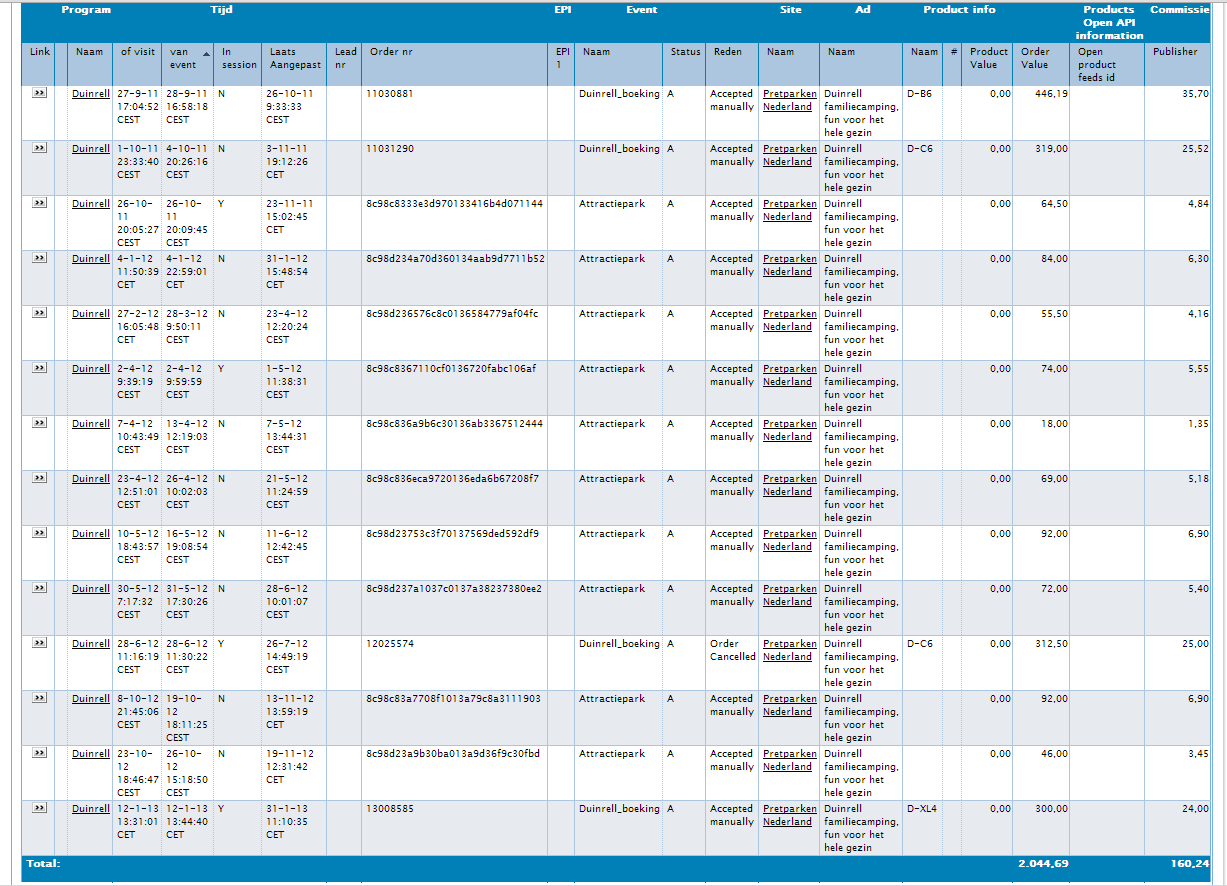Open link arrow icon in row visited 10-5-12
The width and height of the screenshot is (1227, 886).
[x=39, y=533]
